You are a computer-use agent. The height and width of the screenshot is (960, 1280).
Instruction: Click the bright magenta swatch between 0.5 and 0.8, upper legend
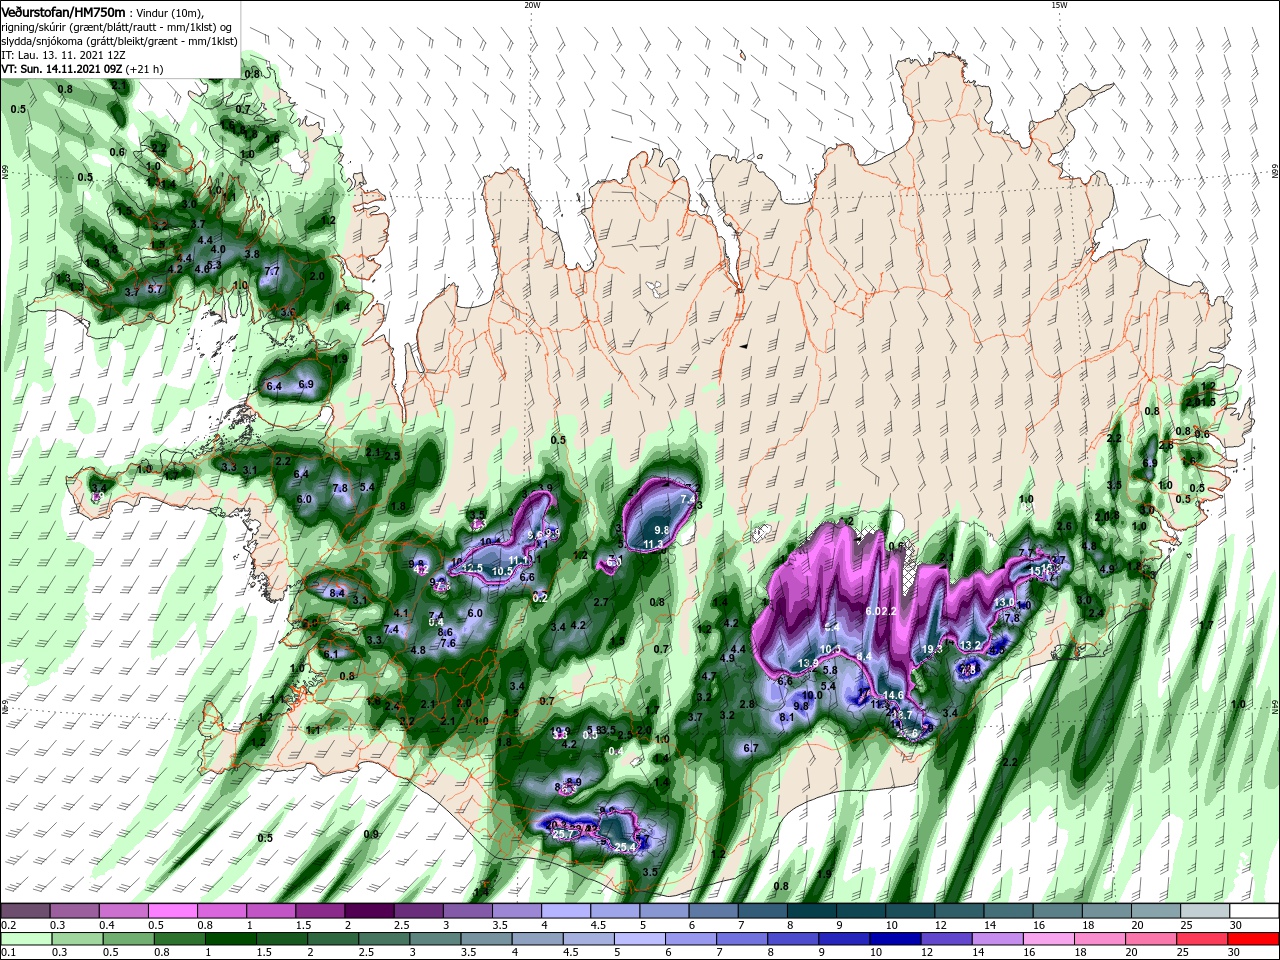pyautogui.click(x=172, y=910)
